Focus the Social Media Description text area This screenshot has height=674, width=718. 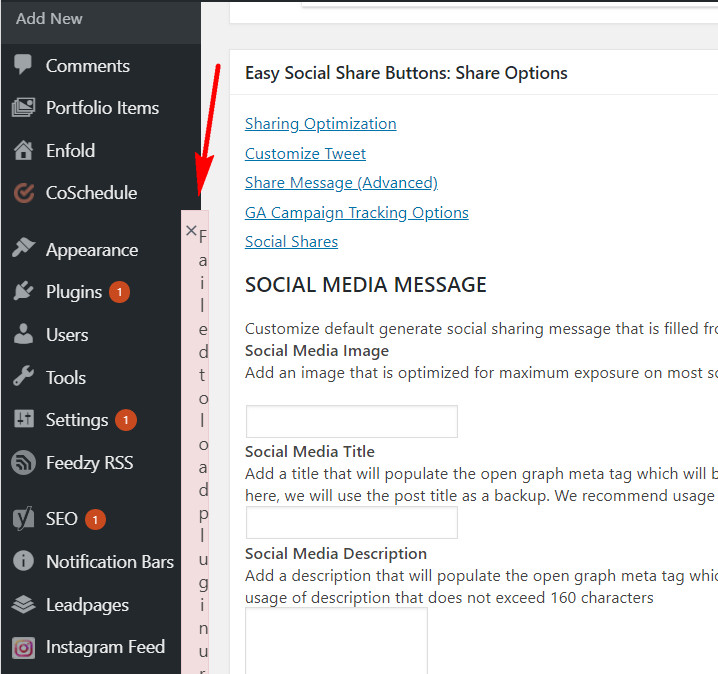(337, 641)
